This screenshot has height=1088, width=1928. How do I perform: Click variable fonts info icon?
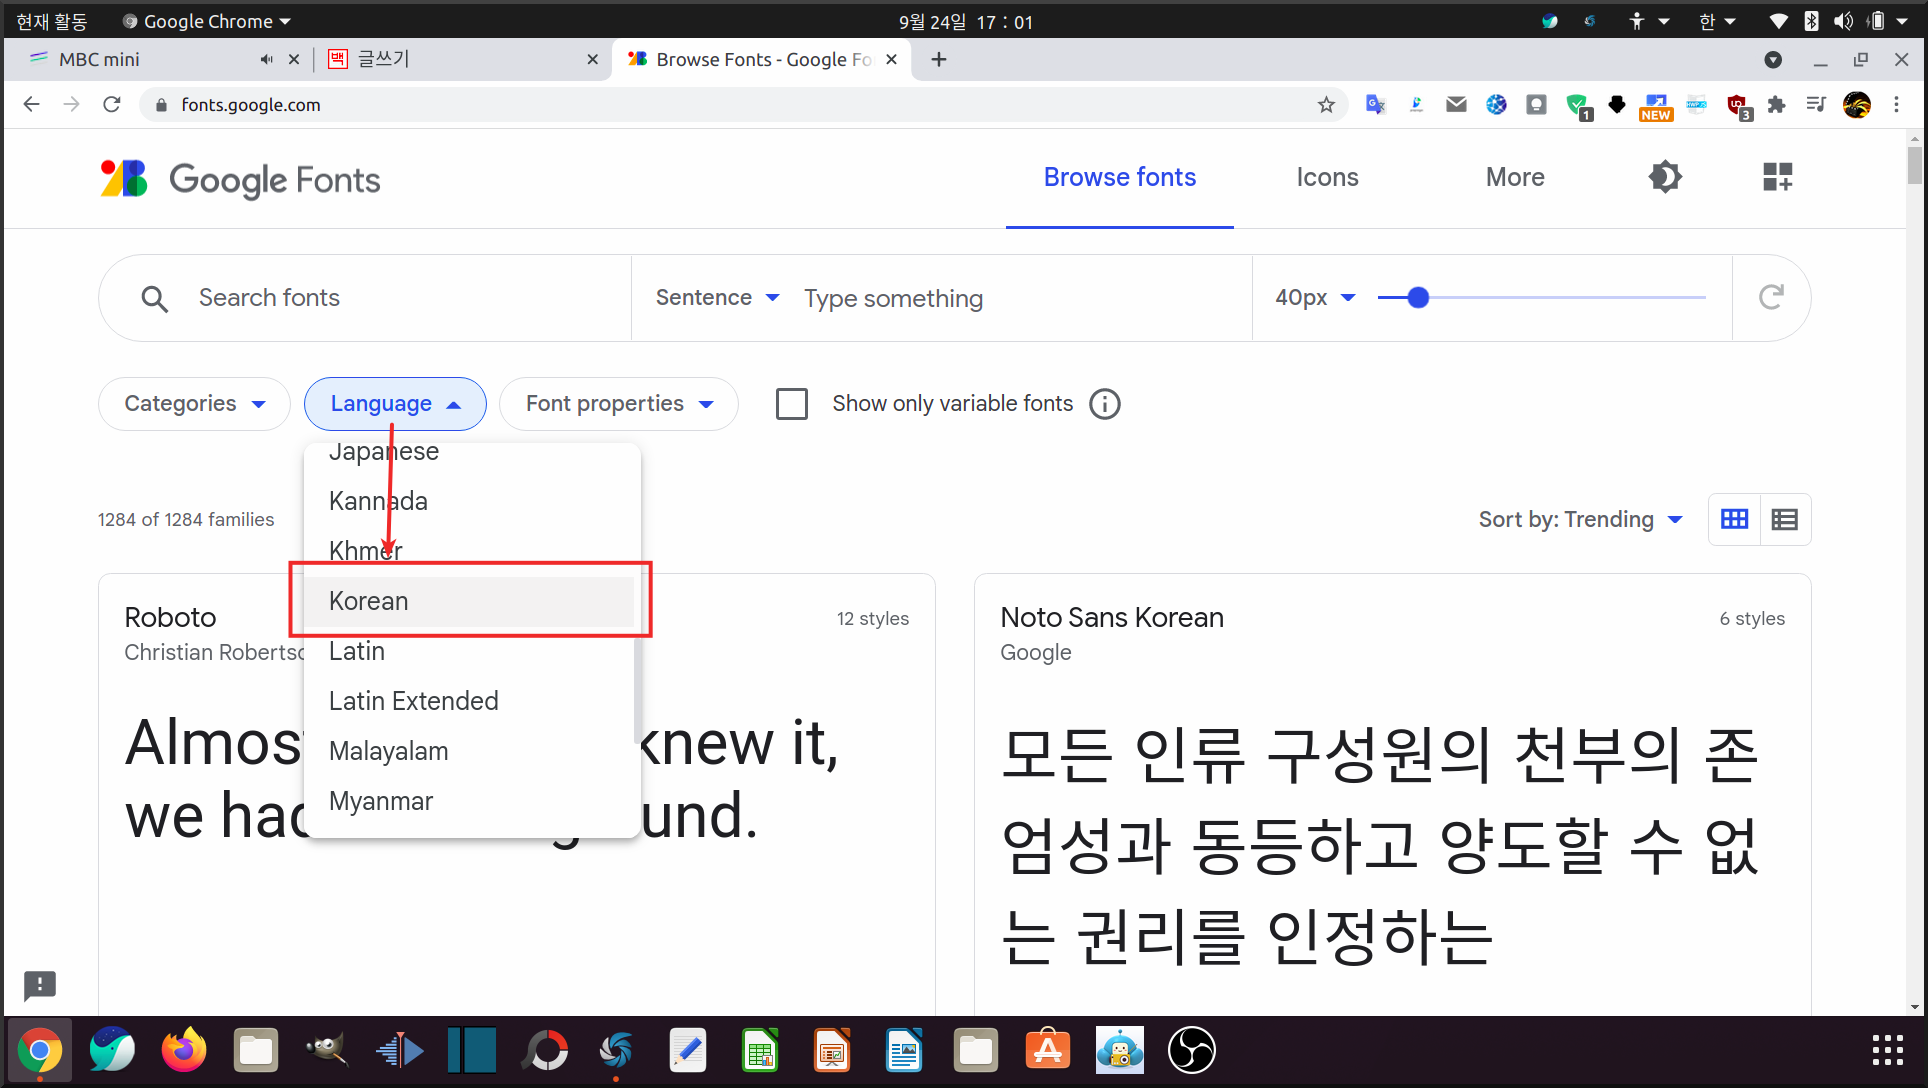1105,404
